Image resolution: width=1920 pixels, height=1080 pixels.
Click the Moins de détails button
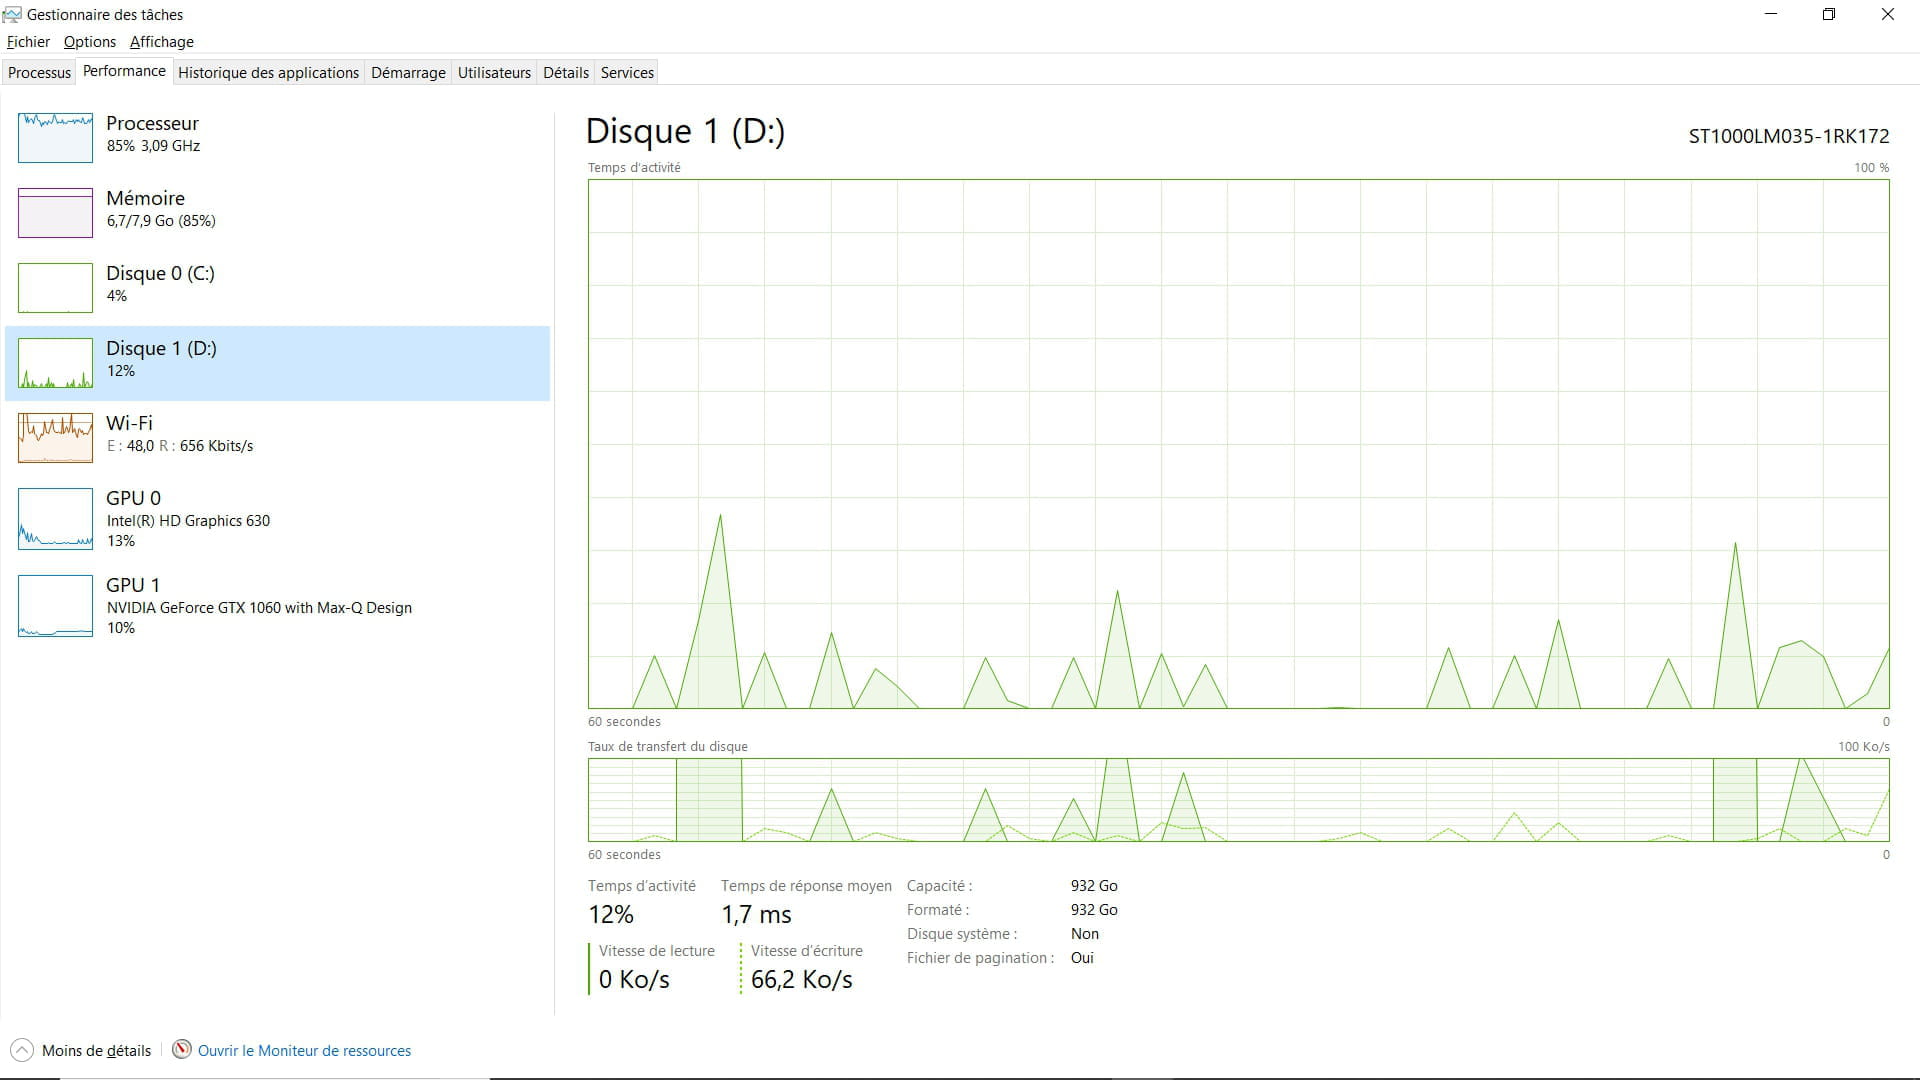tap(96, 1051)
